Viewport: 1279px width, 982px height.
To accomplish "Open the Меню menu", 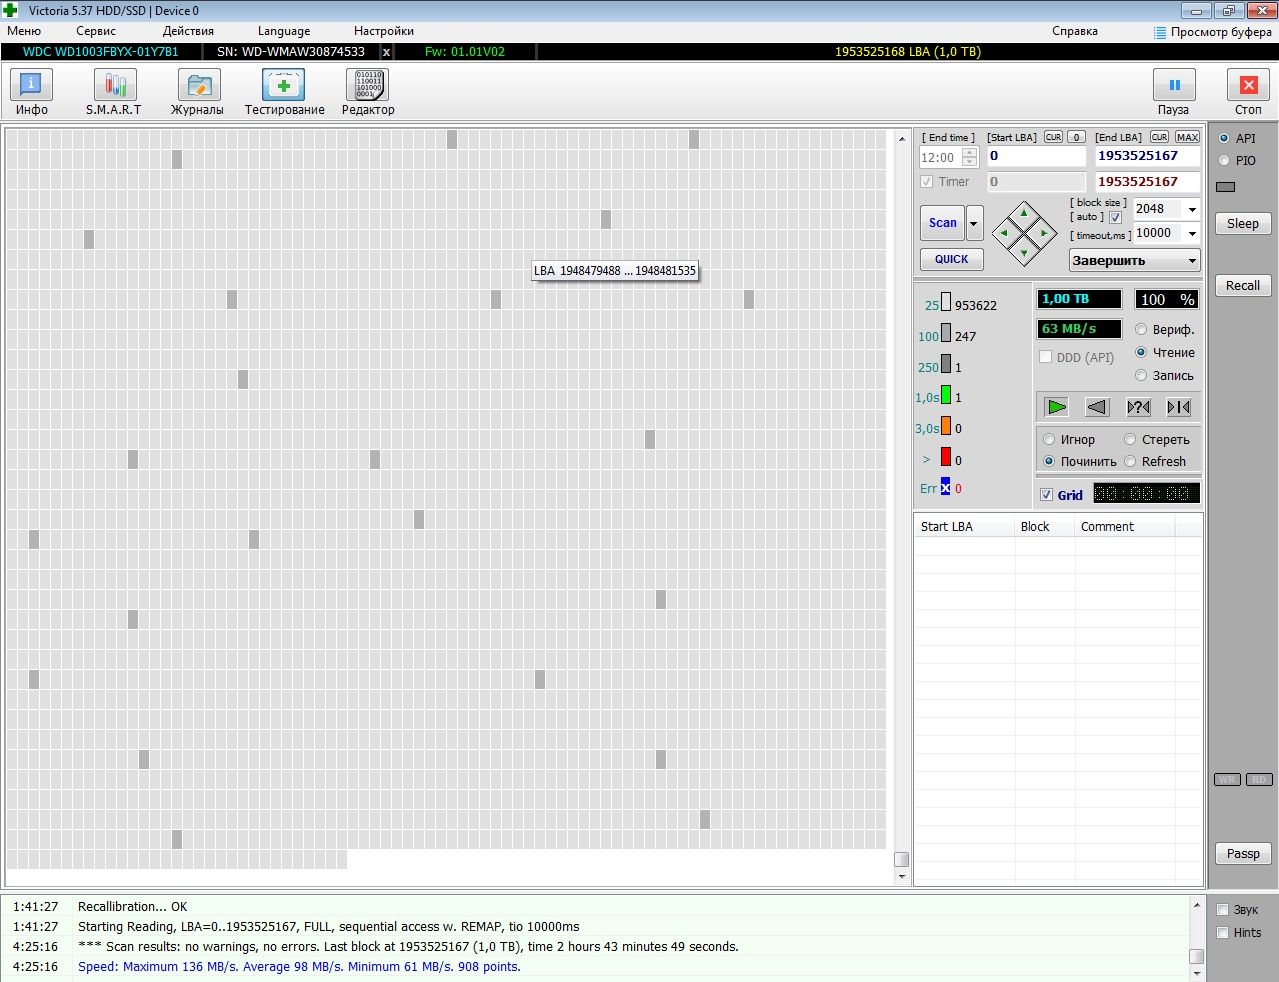I will point(24,31).
